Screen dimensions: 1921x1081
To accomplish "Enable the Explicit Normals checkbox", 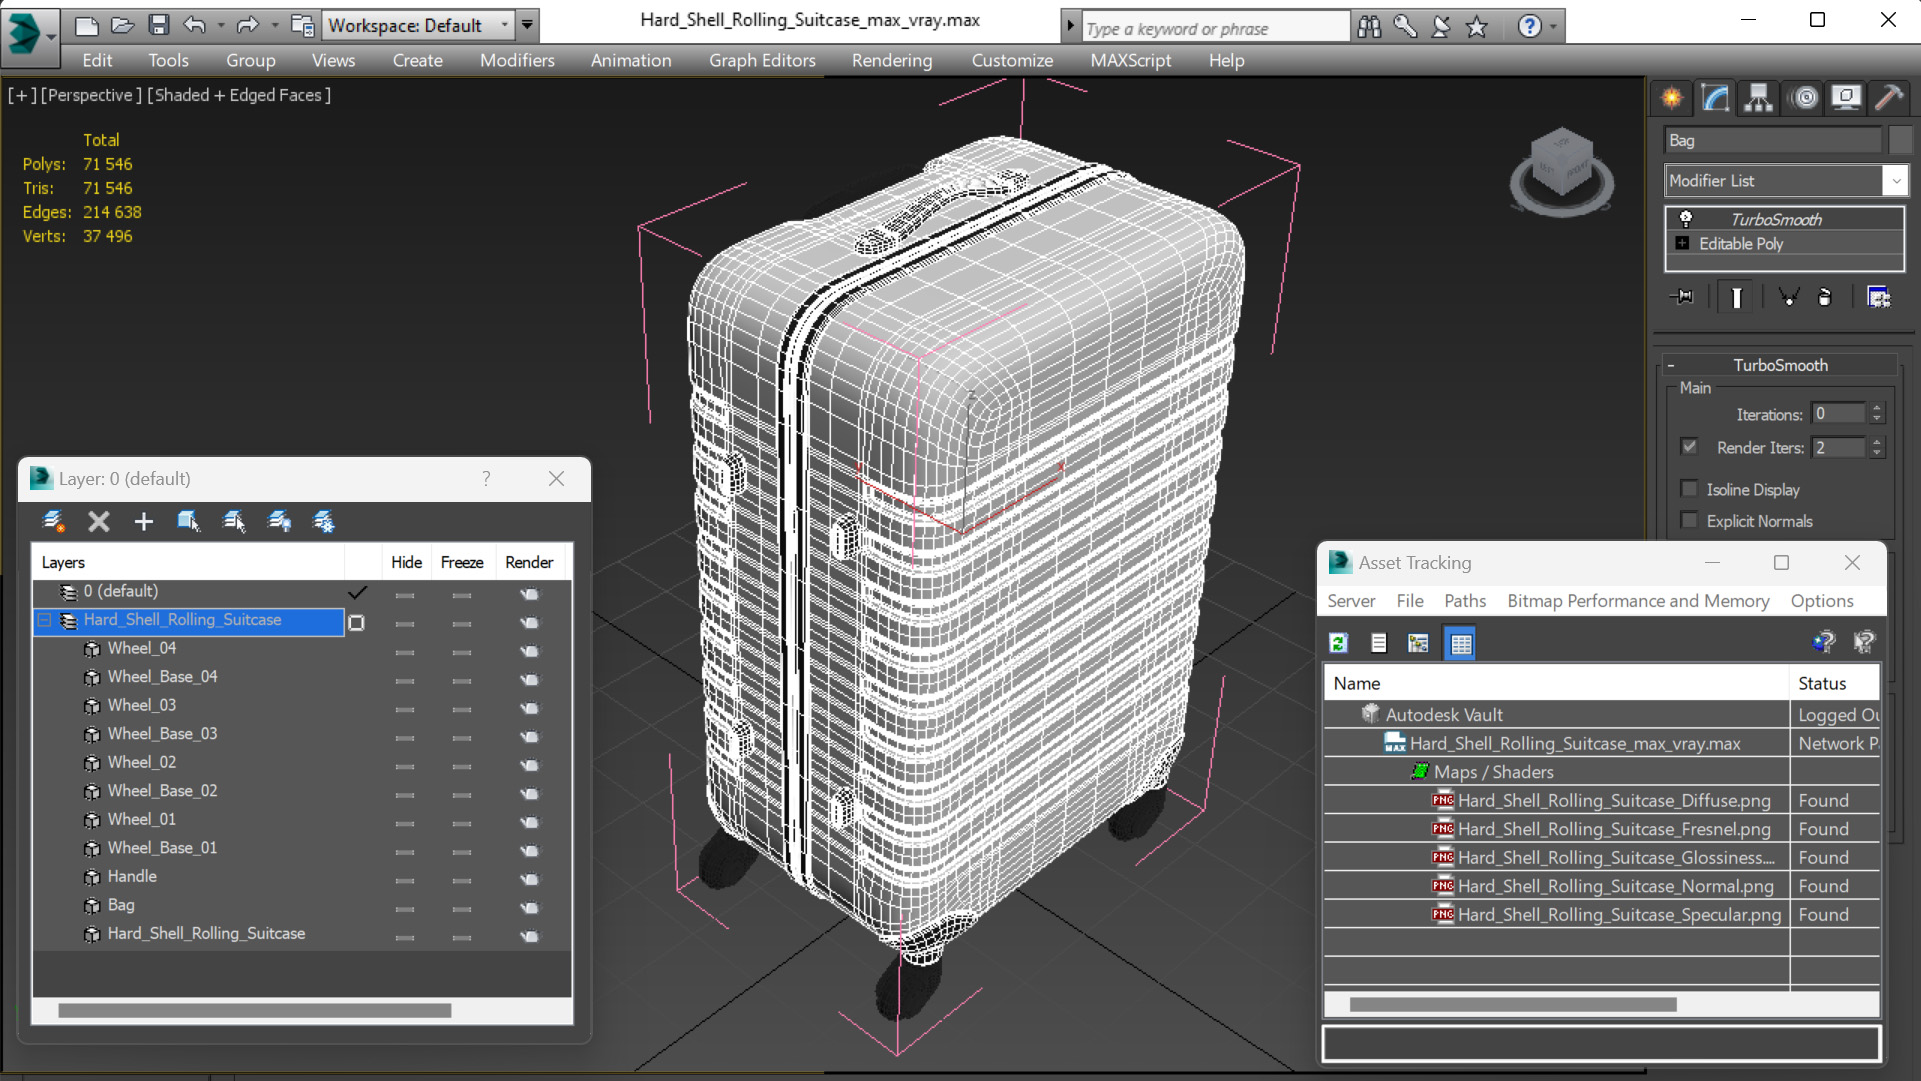I will click(1690, 521).
